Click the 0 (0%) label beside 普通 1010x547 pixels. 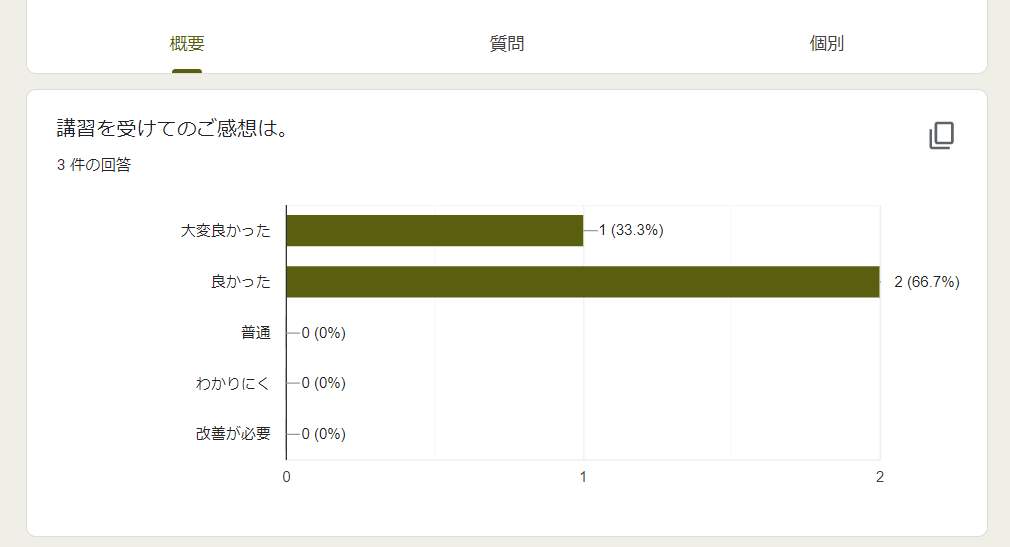click(323, 332)
